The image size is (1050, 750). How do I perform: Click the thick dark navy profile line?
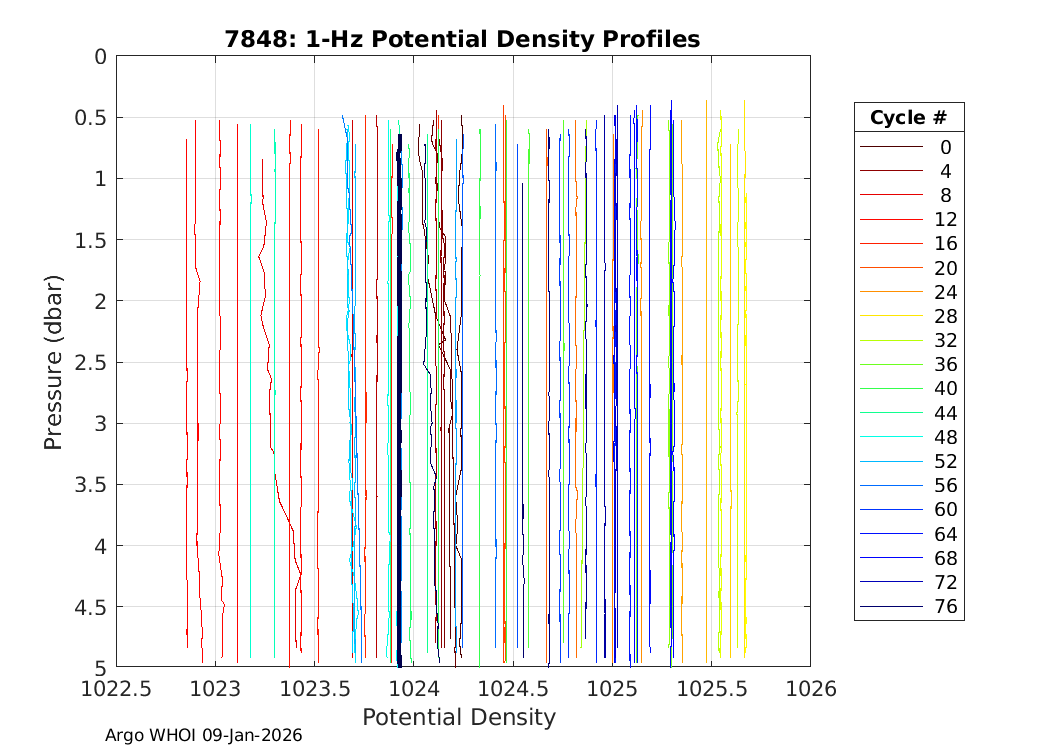point(399,400)
